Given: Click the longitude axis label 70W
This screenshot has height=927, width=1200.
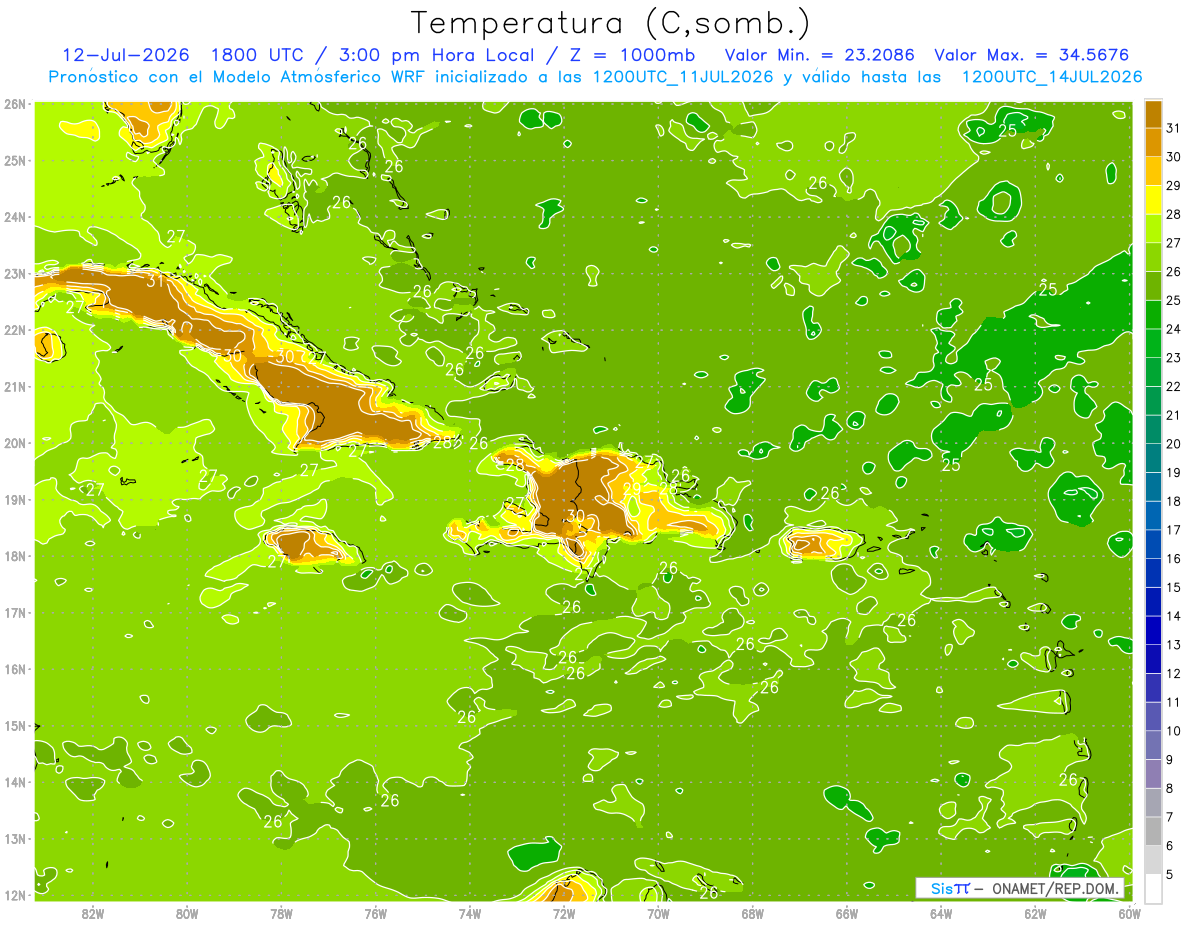Looking at the screenshot, I should point(658,913).
